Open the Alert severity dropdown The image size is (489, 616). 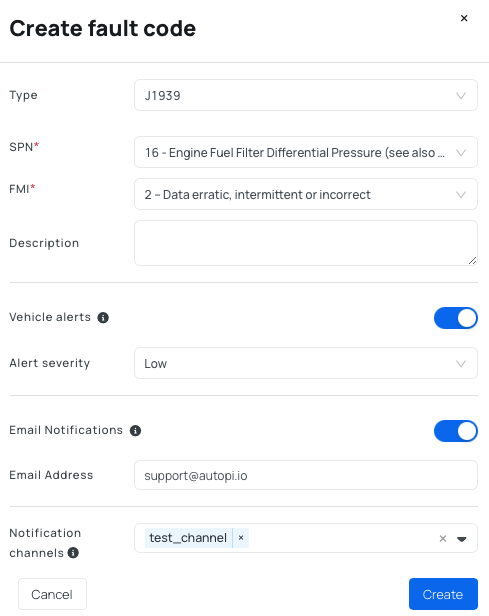(306, 363)
